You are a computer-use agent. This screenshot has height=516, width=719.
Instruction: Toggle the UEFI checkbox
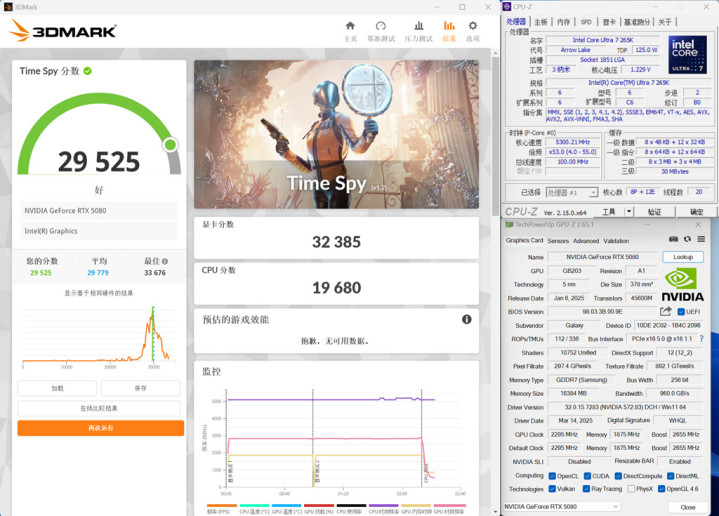[681, 312]
